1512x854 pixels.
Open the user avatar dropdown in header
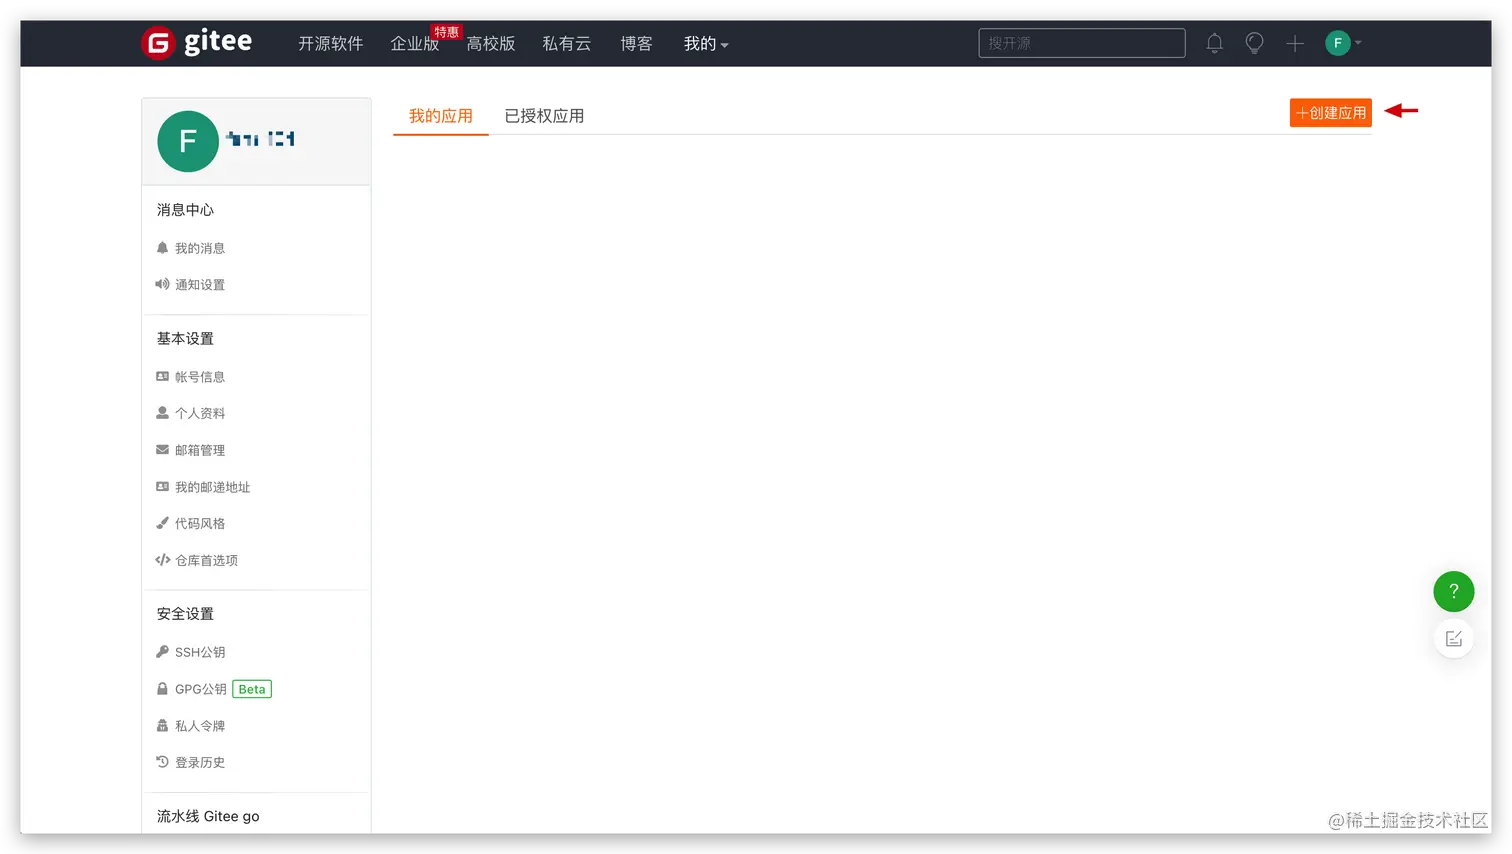(x=1343, y=43)
